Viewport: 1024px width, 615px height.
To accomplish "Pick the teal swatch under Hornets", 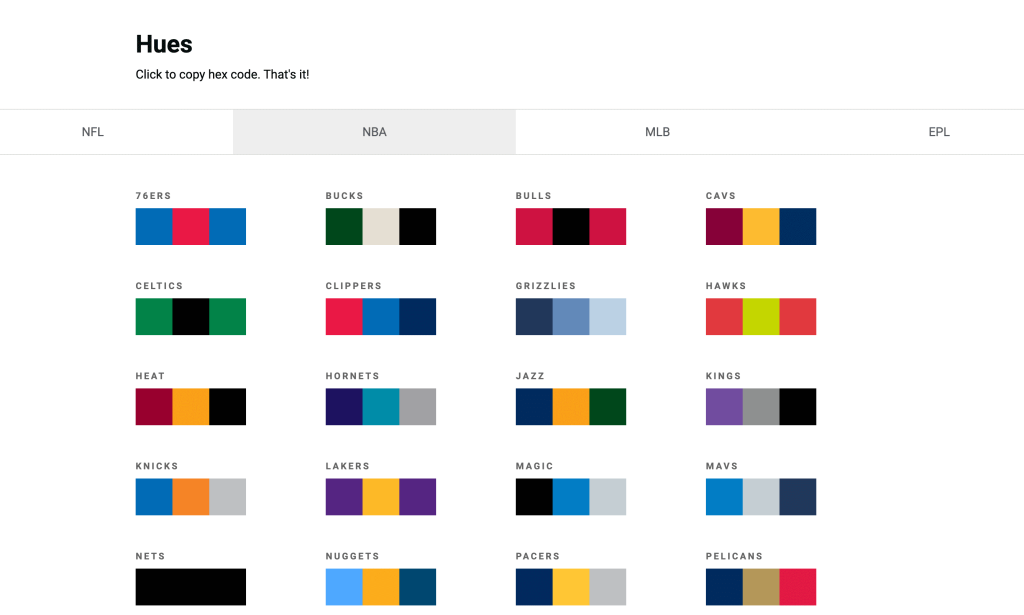I will [x=381, y=407].
